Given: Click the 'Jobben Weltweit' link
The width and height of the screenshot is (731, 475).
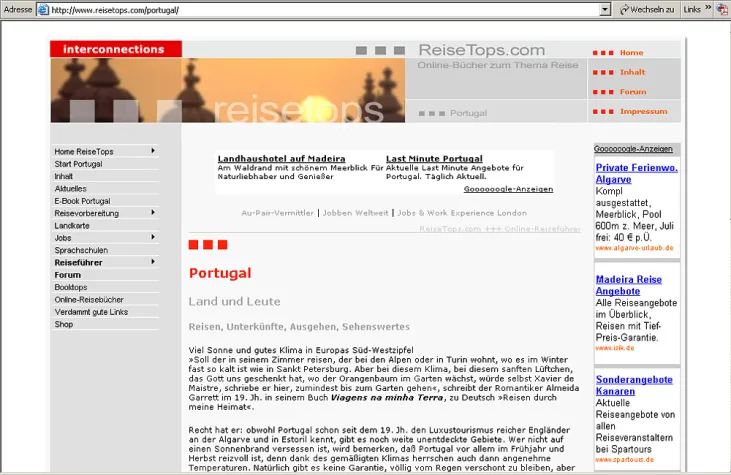Looking at the screenshot, I should pyautogui.click(x=357, y=213).
